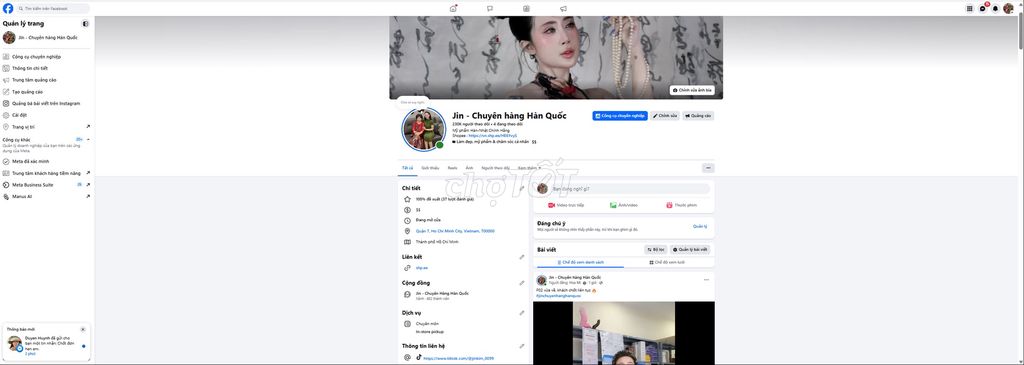Click the blue Công cụ chuyên nghiệp button
Viewport: 1024px width, 365px height.
620,116
